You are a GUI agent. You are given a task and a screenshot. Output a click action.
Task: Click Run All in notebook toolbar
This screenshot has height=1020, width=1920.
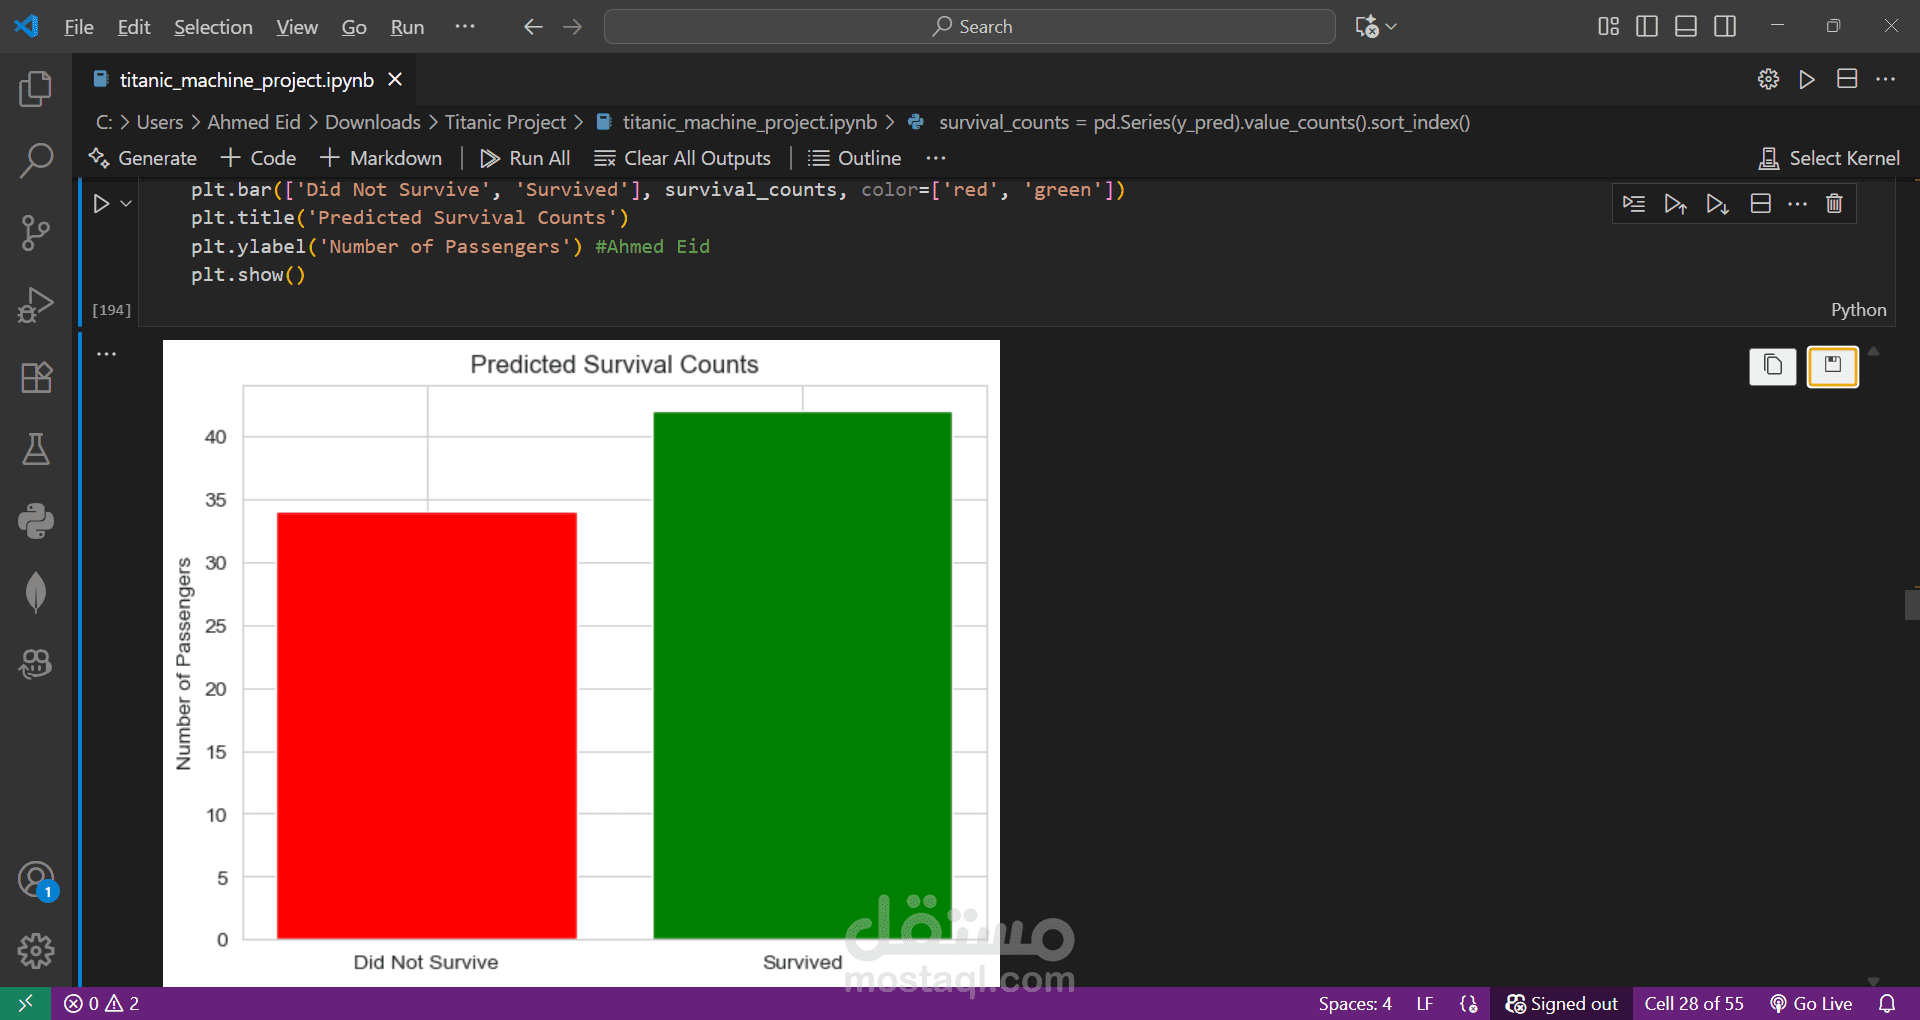(525, 158)
